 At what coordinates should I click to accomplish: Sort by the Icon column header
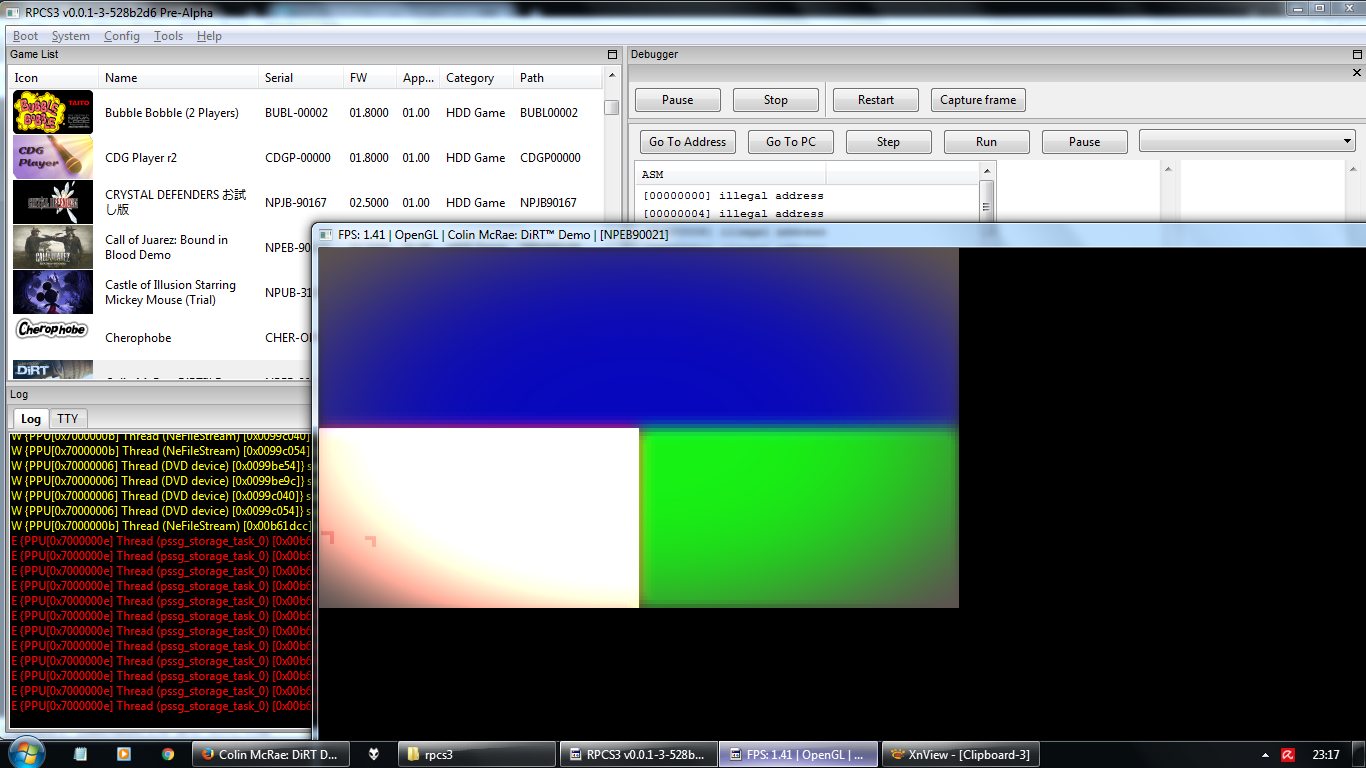pyautogui.click(x=54, y=78)
